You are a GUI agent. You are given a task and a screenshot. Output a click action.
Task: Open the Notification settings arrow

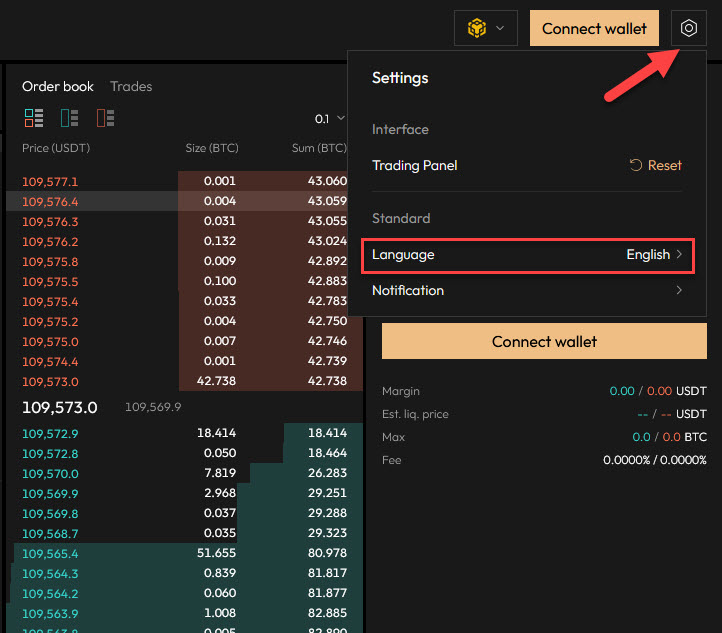coord(679,290)
